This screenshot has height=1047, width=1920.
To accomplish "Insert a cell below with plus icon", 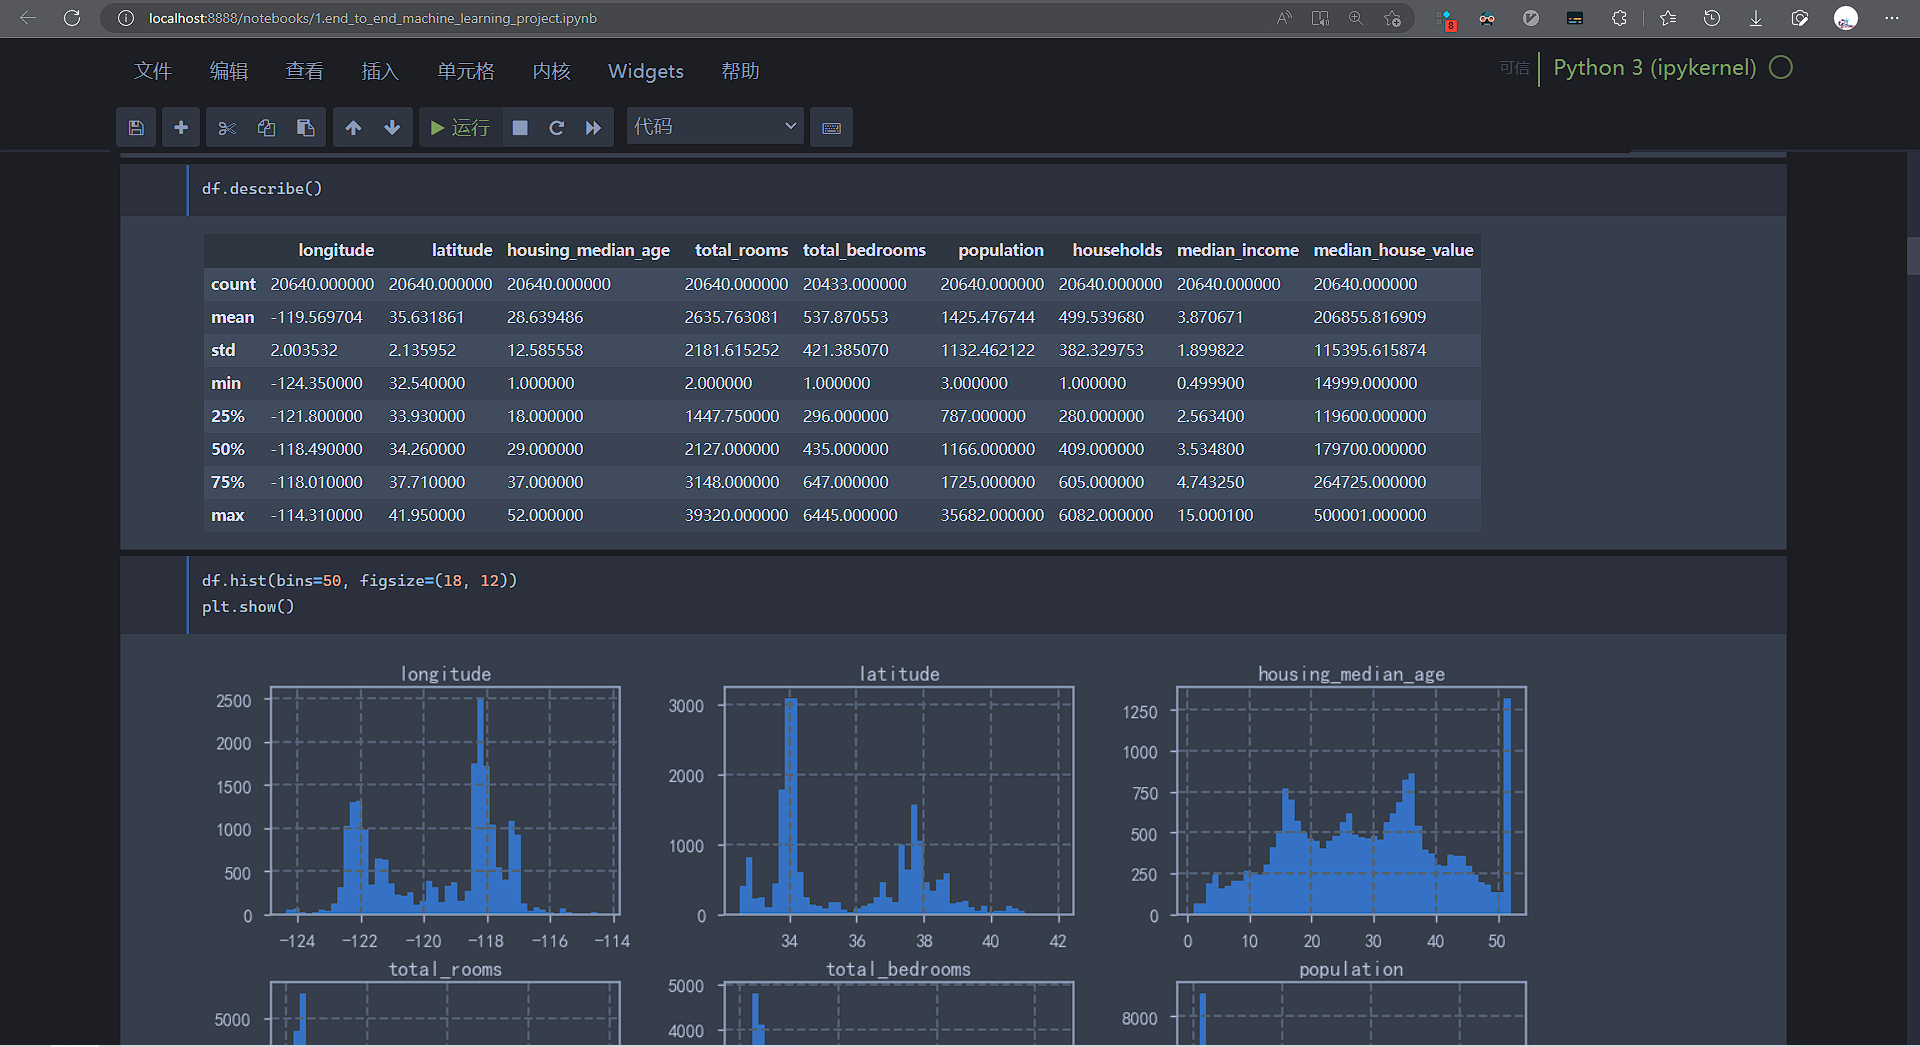I will click(181, 127).
